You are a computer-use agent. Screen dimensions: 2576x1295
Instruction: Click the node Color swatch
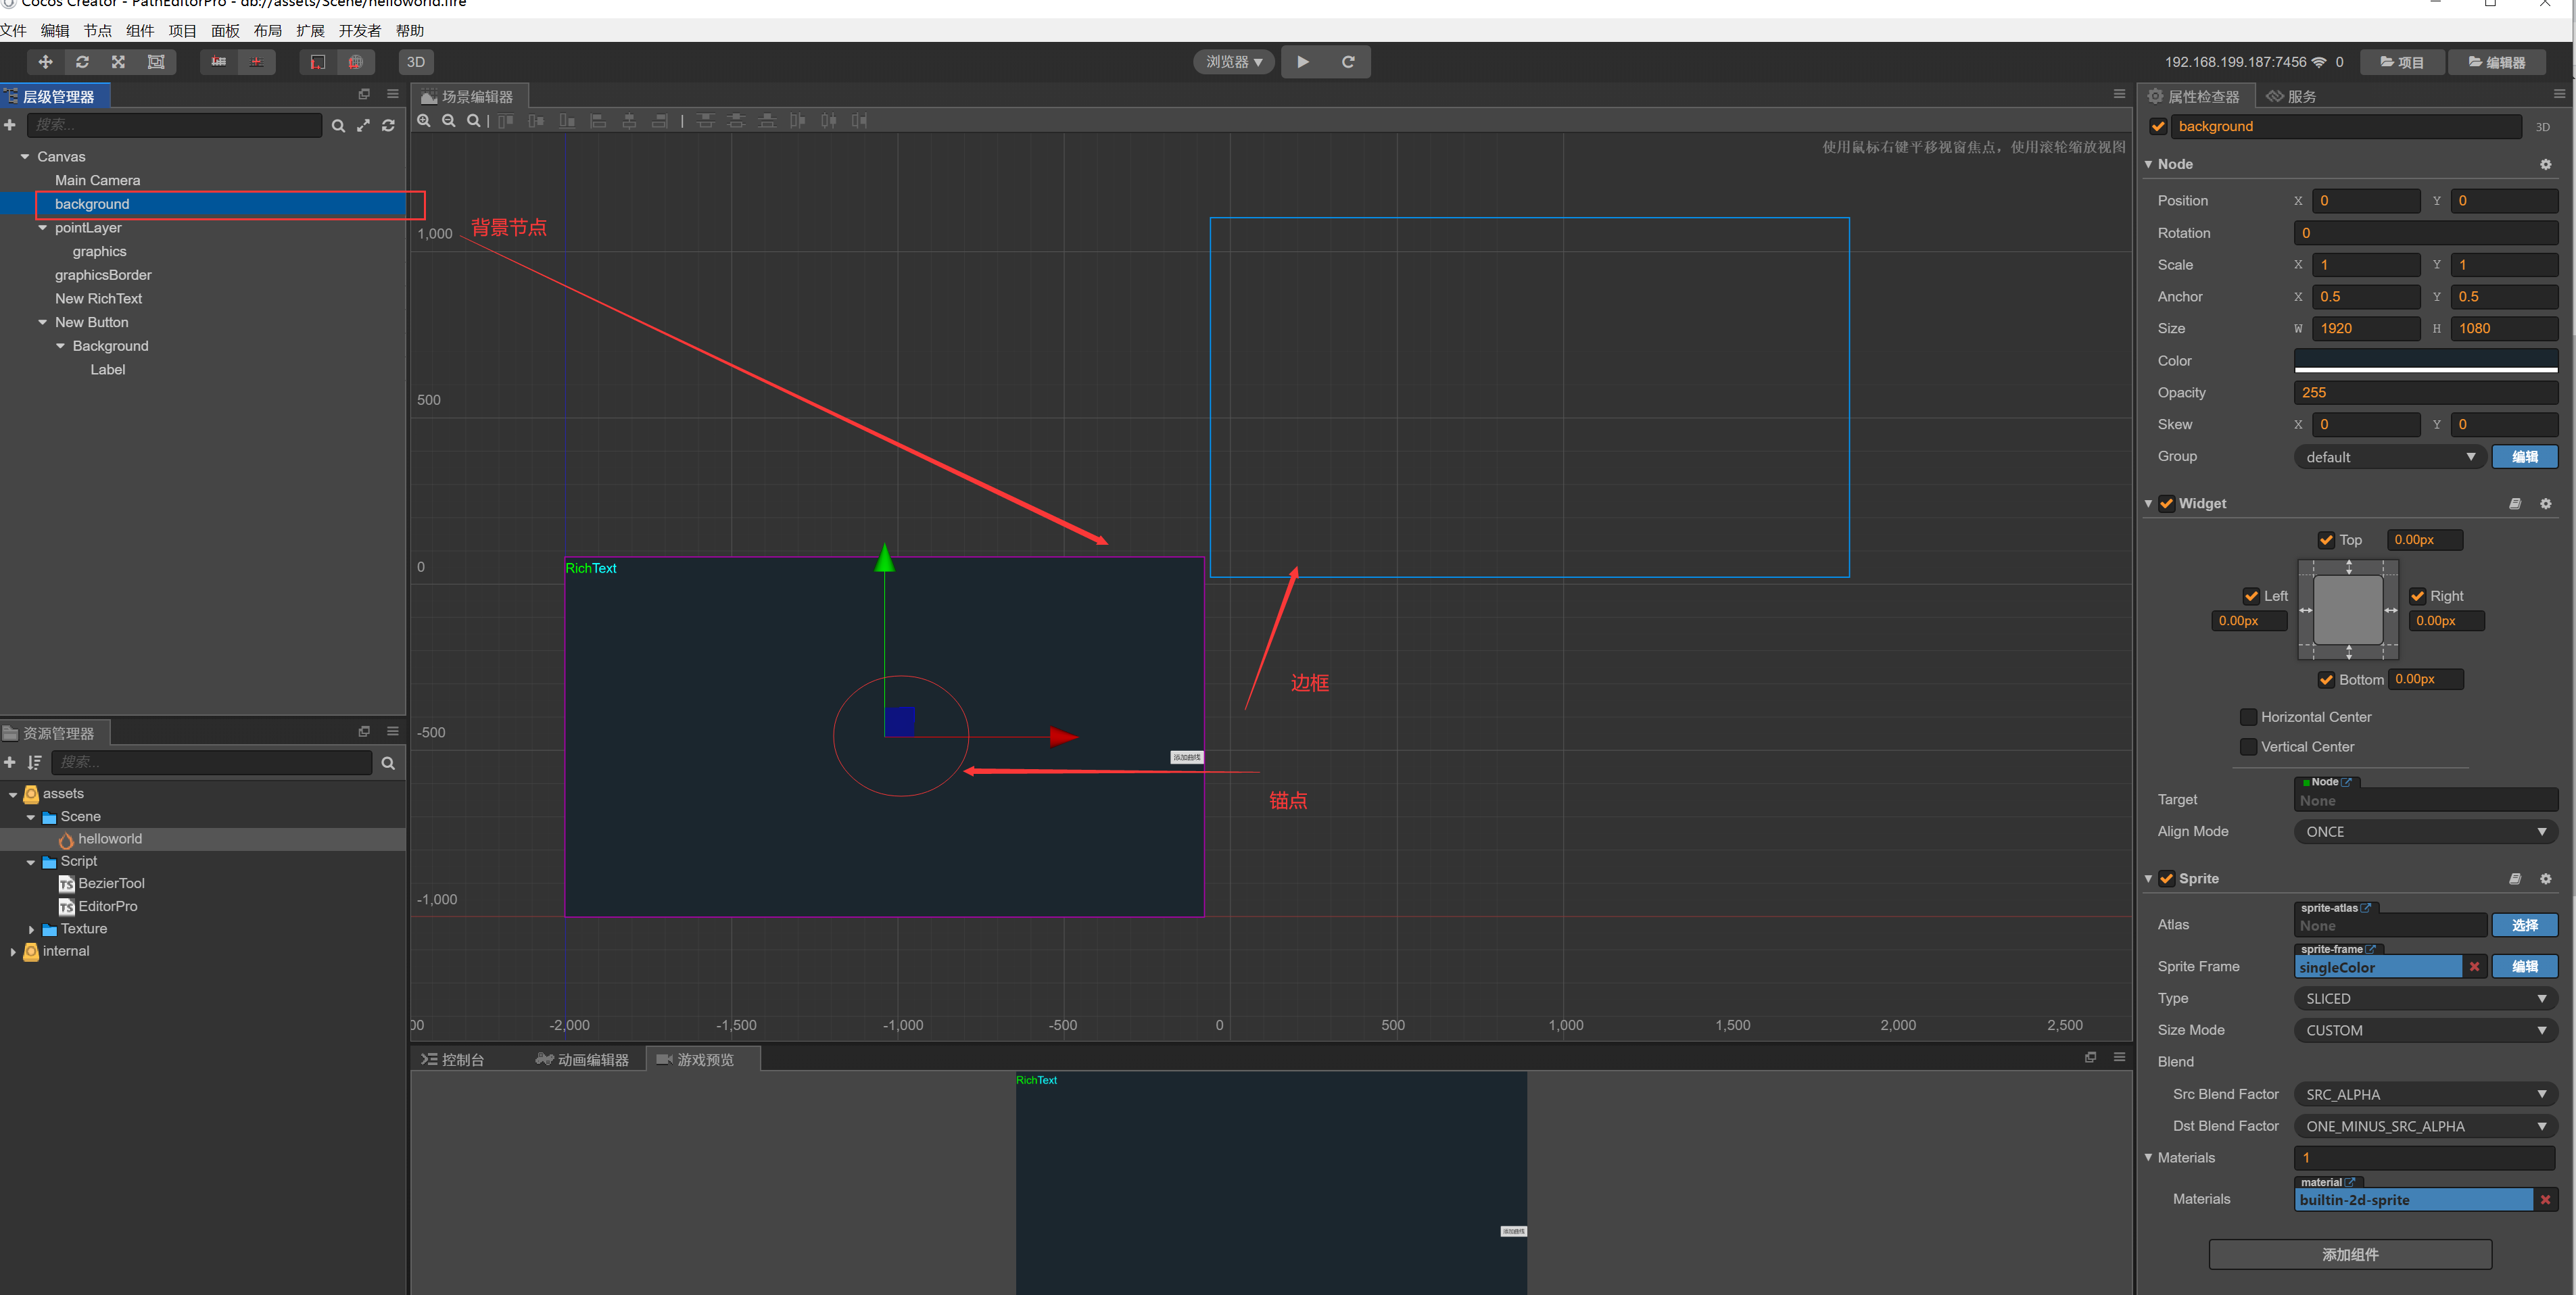[x=2424, y=360]
